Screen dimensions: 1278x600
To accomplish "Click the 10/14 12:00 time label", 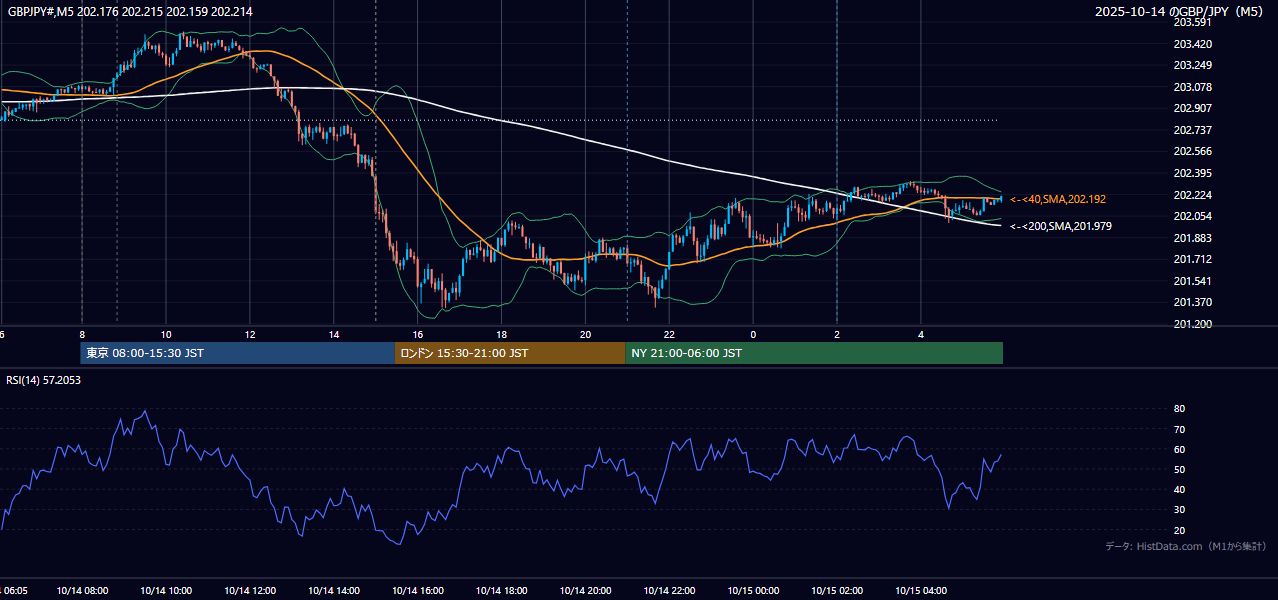I will tap(250, 590).
